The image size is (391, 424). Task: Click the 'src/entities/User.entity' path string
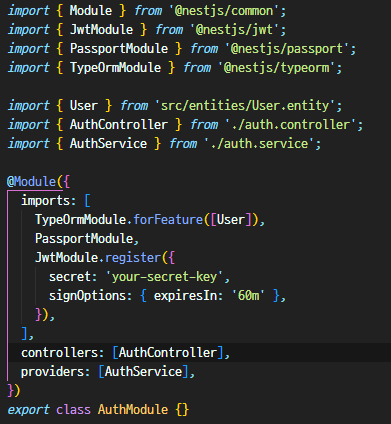245,106
